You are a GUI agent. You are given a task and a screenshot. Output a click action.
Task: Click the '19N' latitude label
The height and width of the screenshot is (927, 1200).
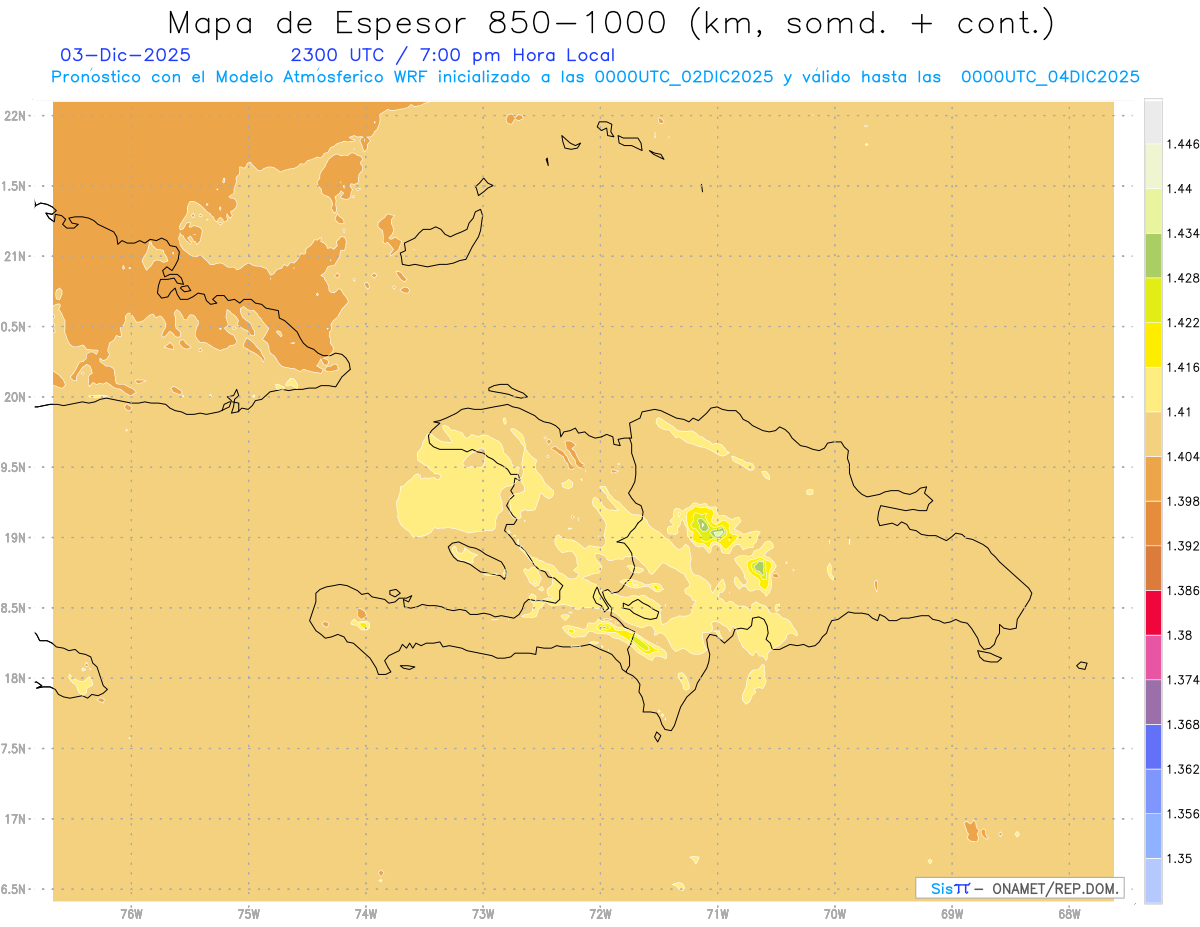pyautogui.click(x=15, y=538)
